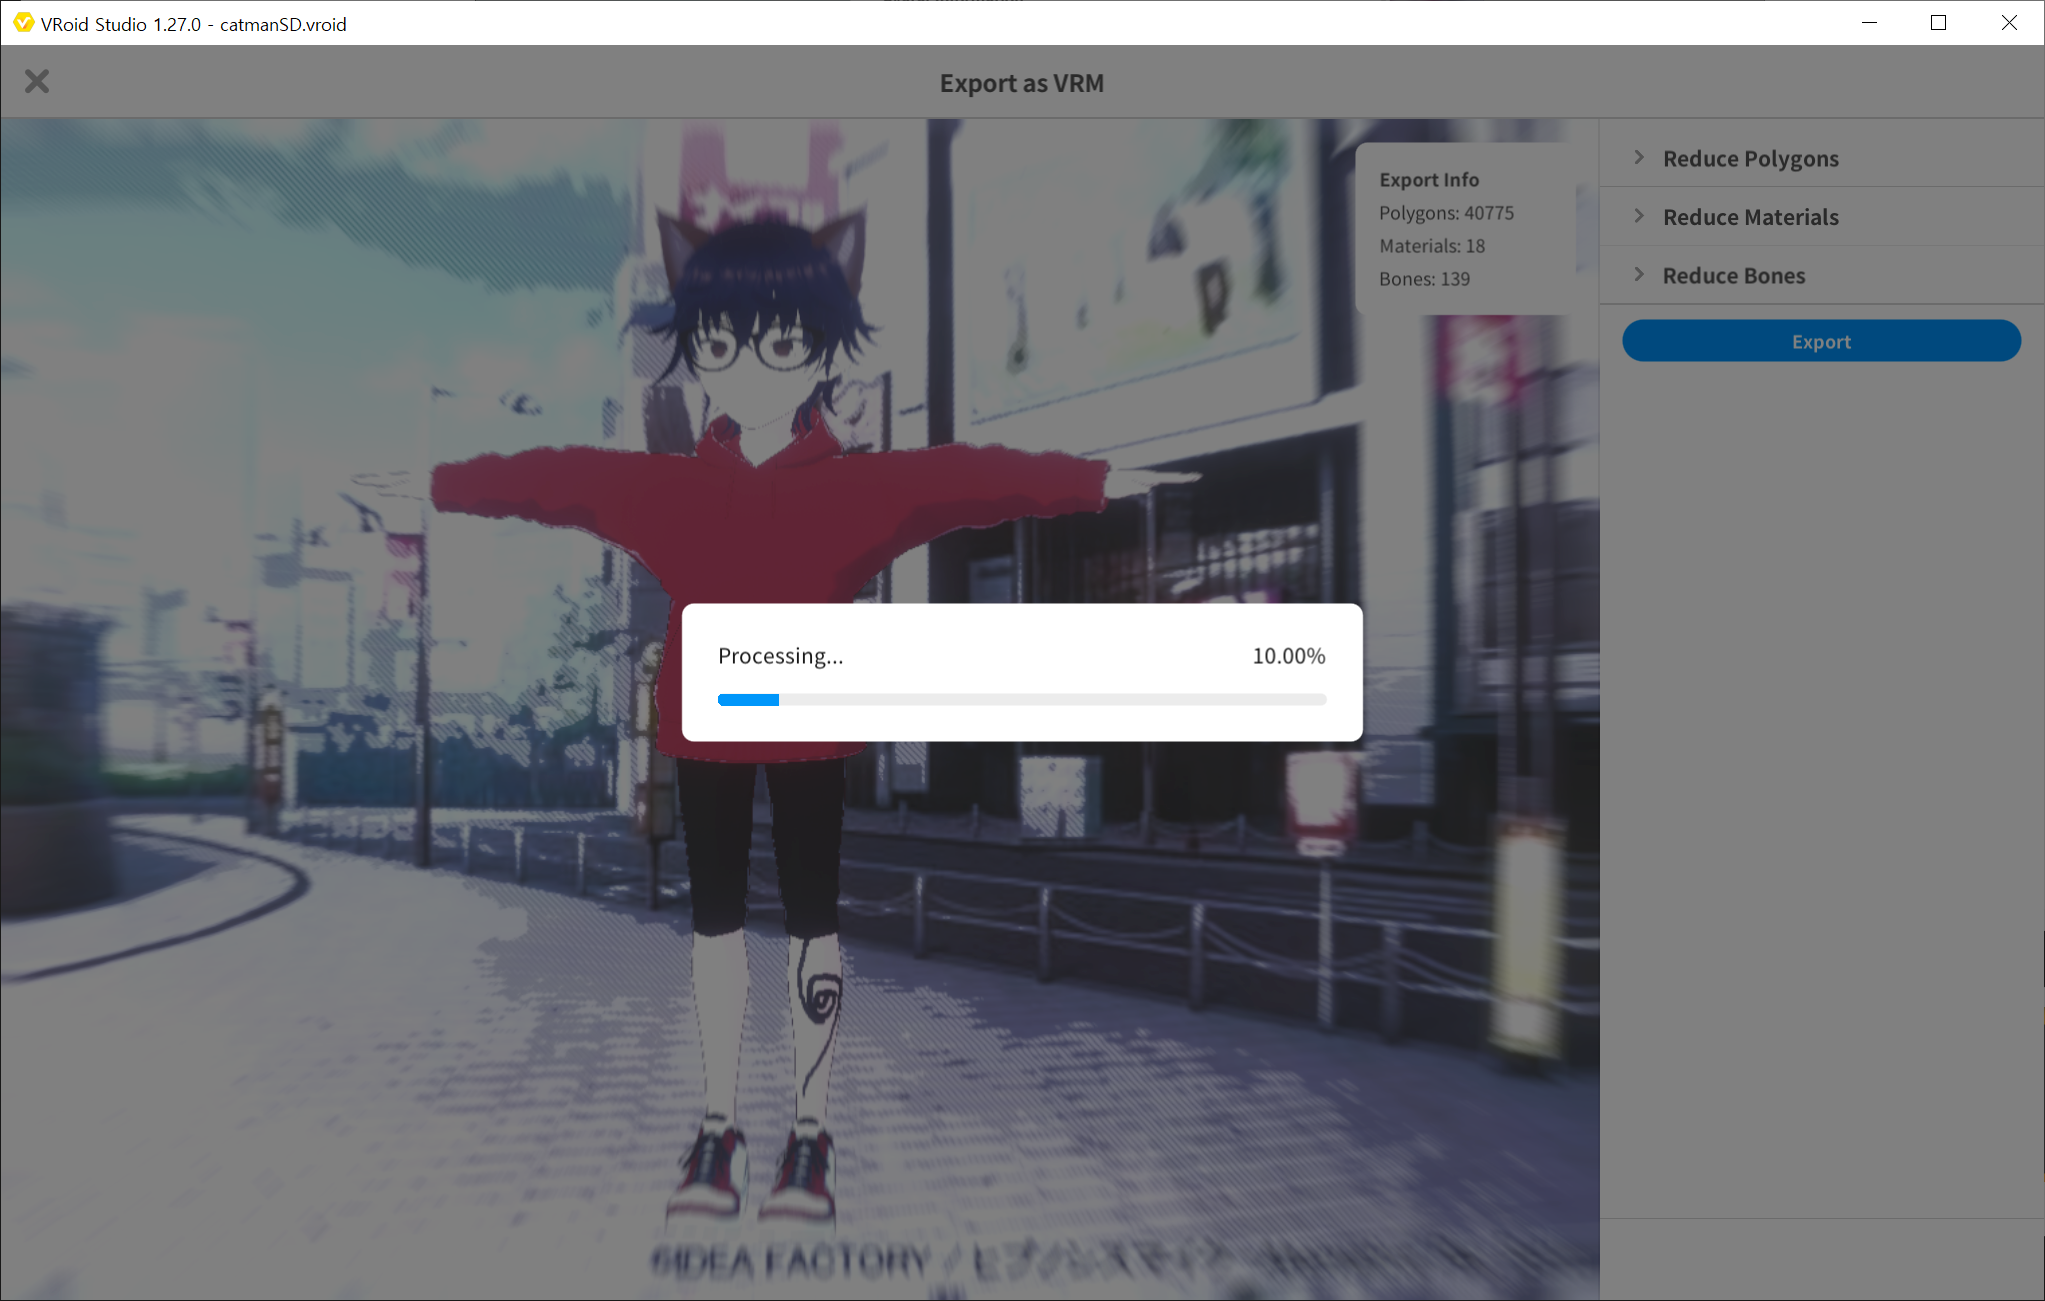
Task: Click the Materials: 18 count
Action: 1431,246
